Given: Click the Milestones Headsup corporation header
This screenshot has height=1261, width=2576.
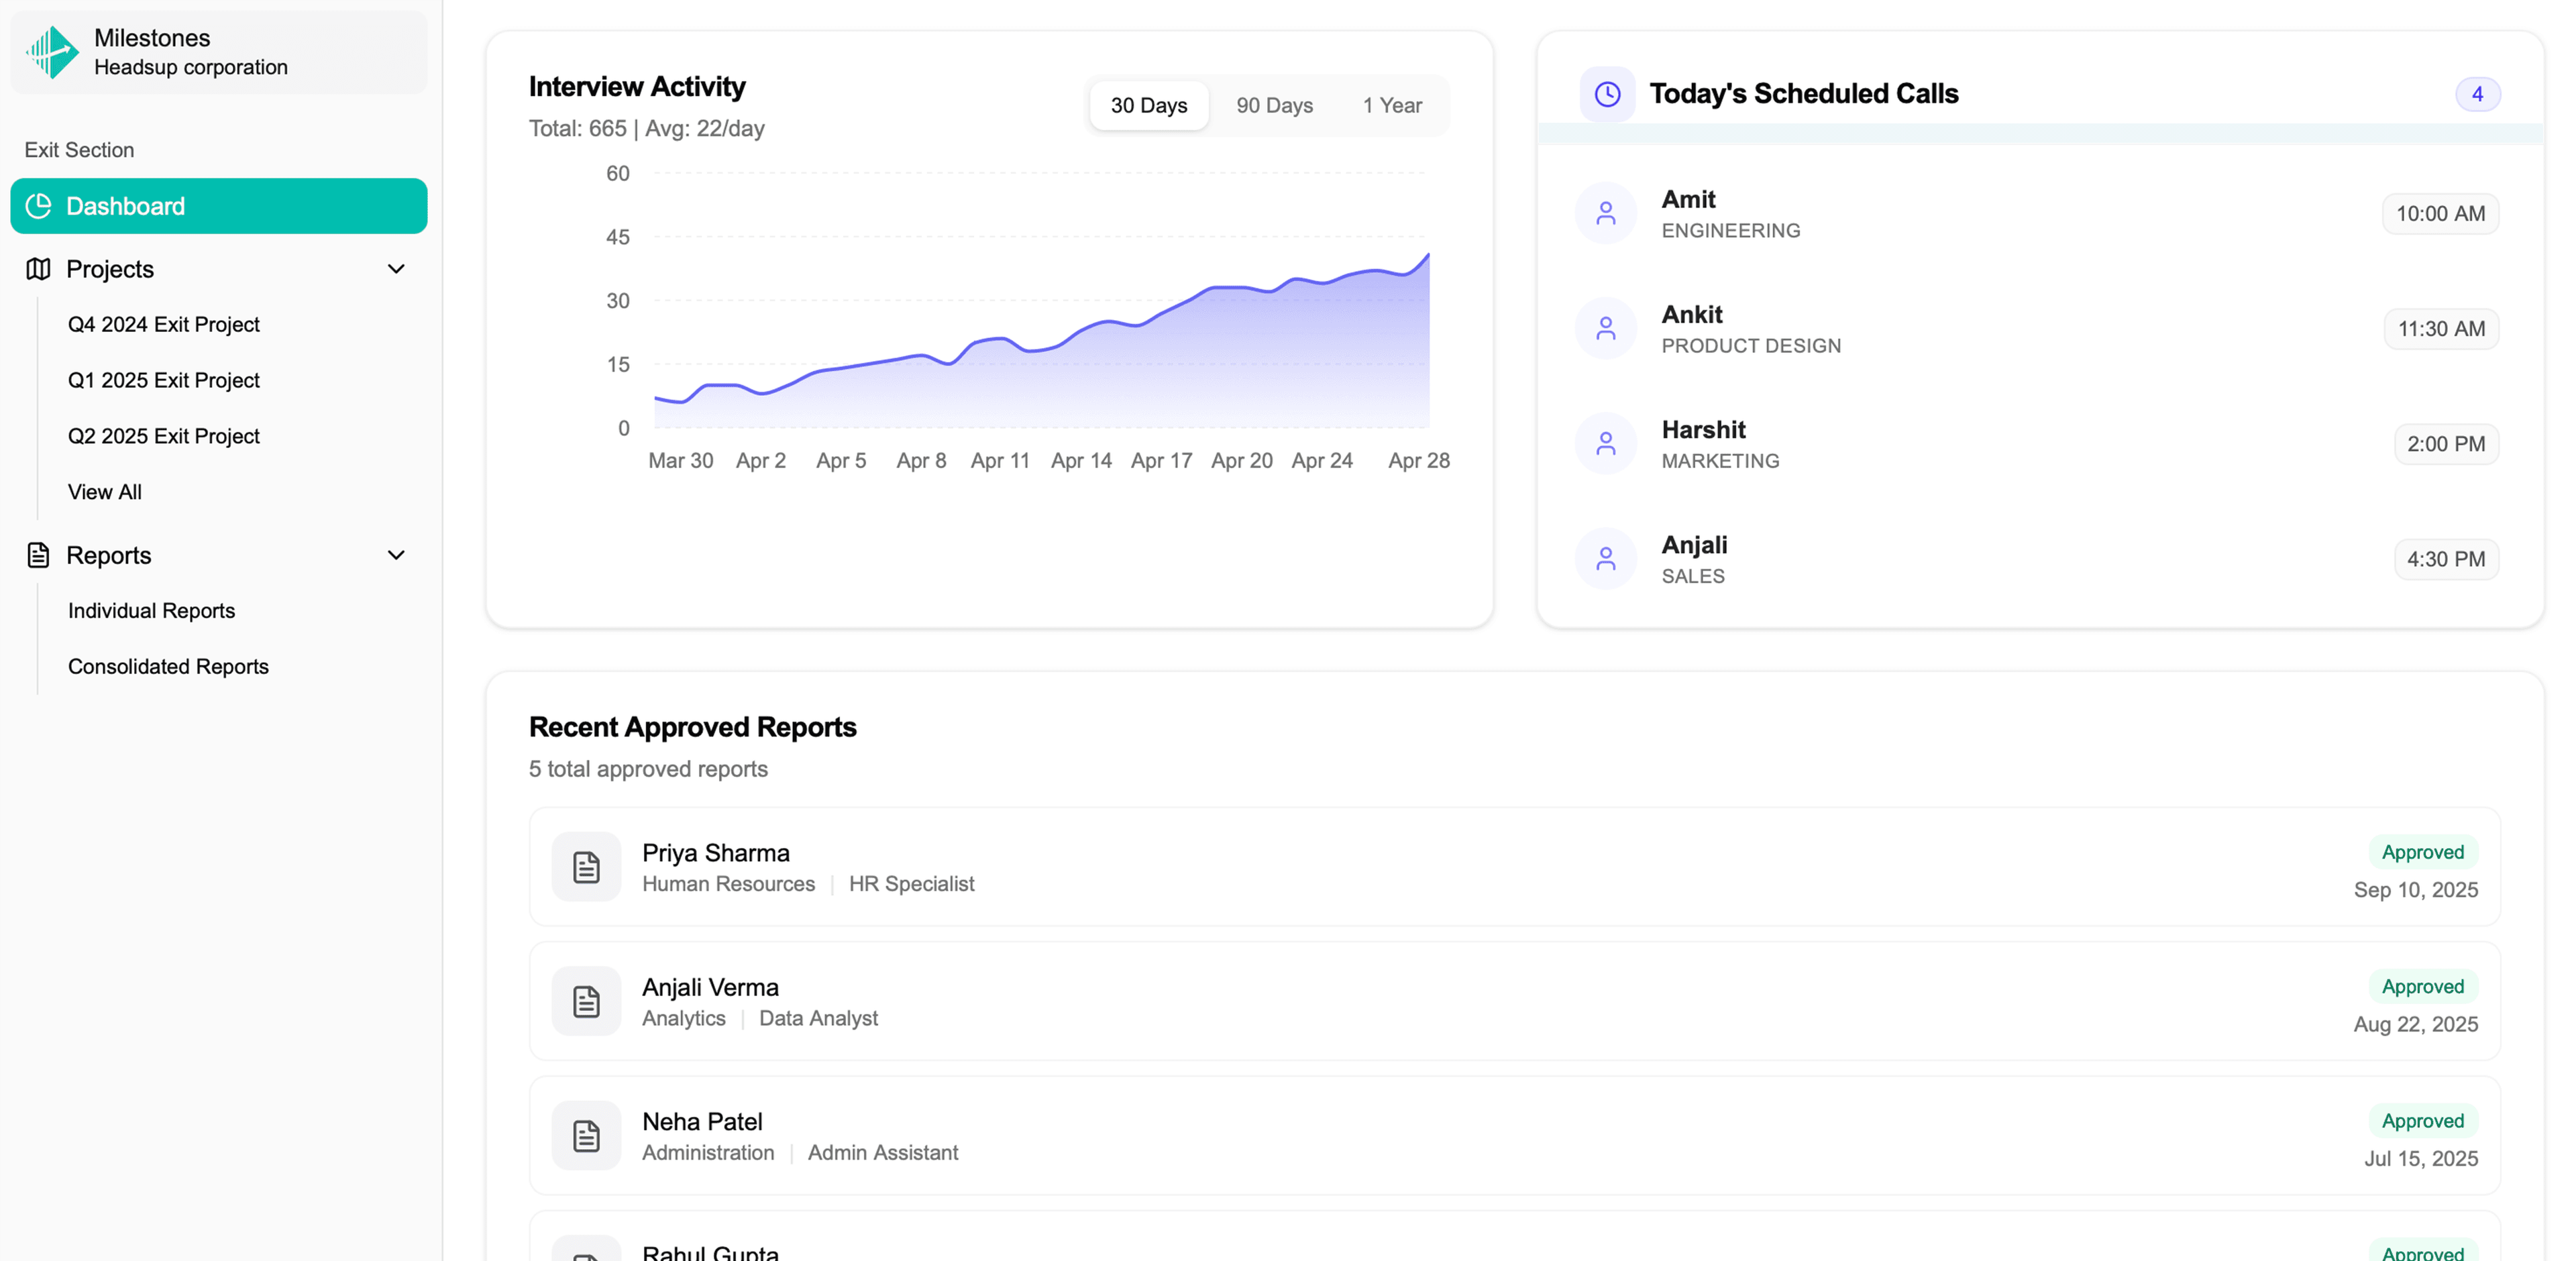Looking at the screenshot, I should (219, 52).
